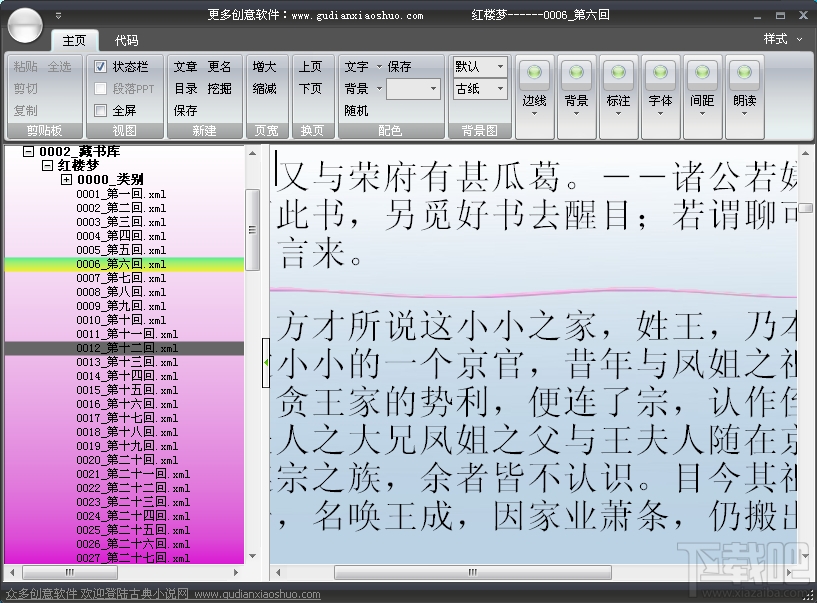The width and height of the screenshot is (817, 603).
Task: Click 保存 in the 新建 group
Action: 185,110
